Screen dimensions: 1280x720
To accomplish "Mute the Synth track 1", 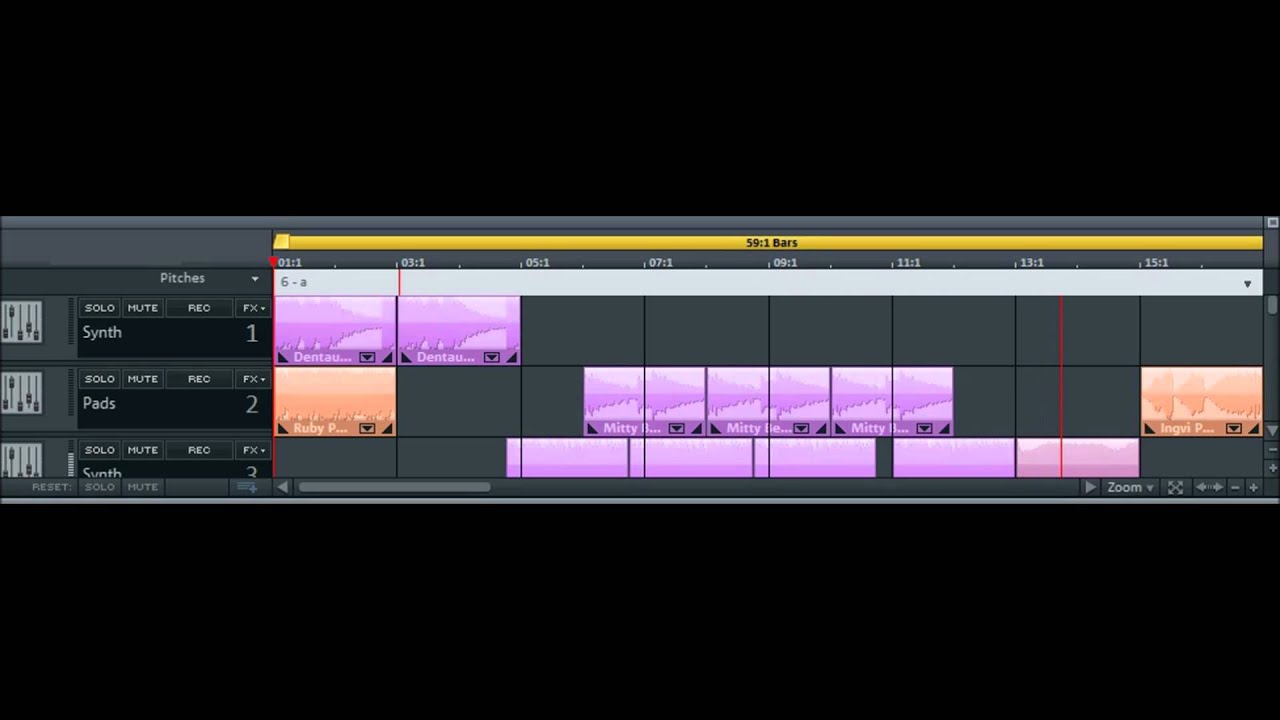I will (x=142, y=308).
